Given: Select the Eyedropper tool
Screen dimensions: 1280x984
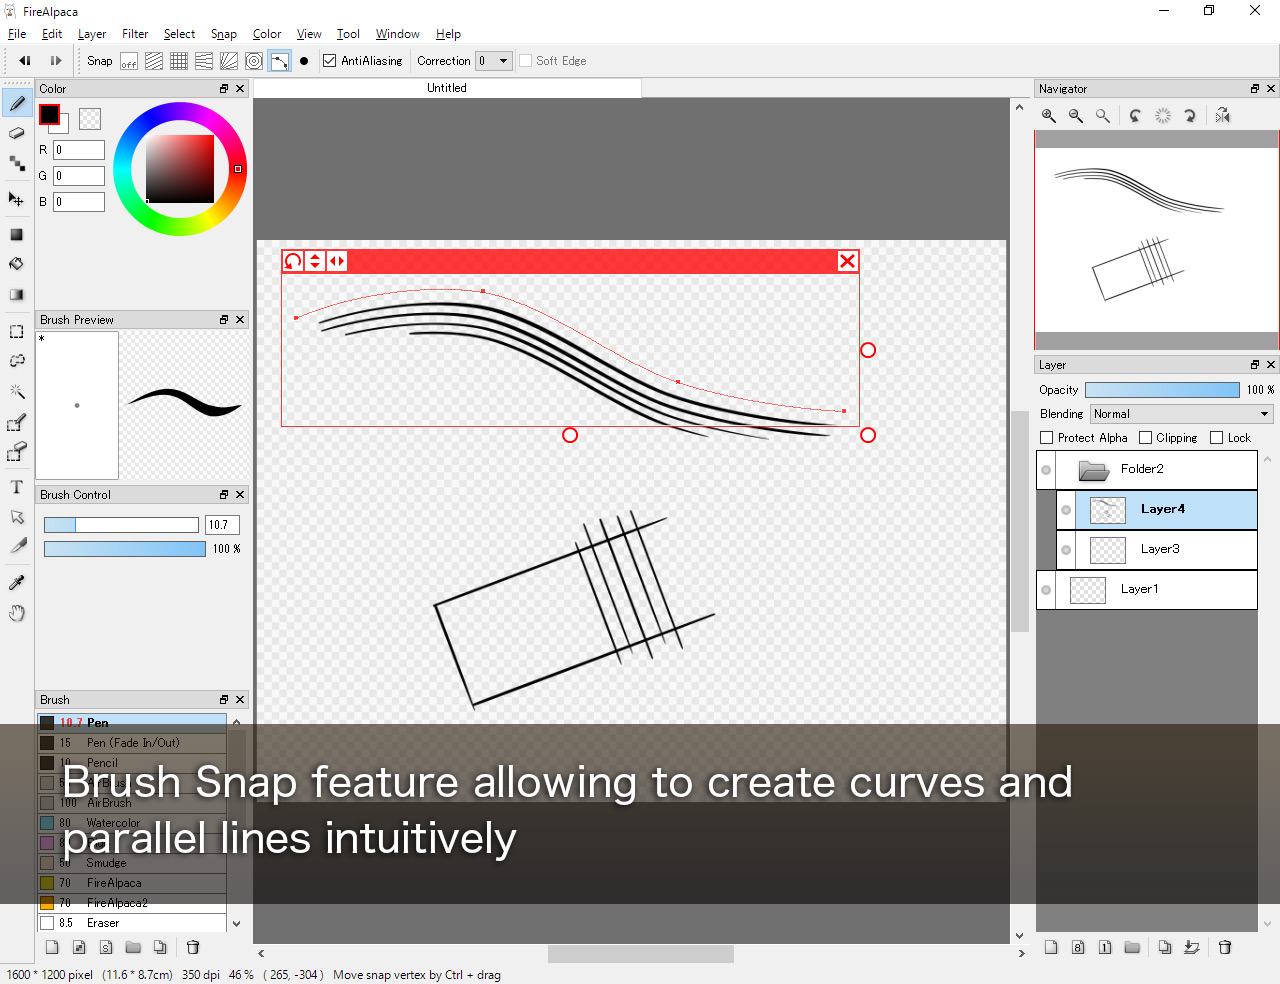Looking at the screenshot, I should (x=17, y=582).
